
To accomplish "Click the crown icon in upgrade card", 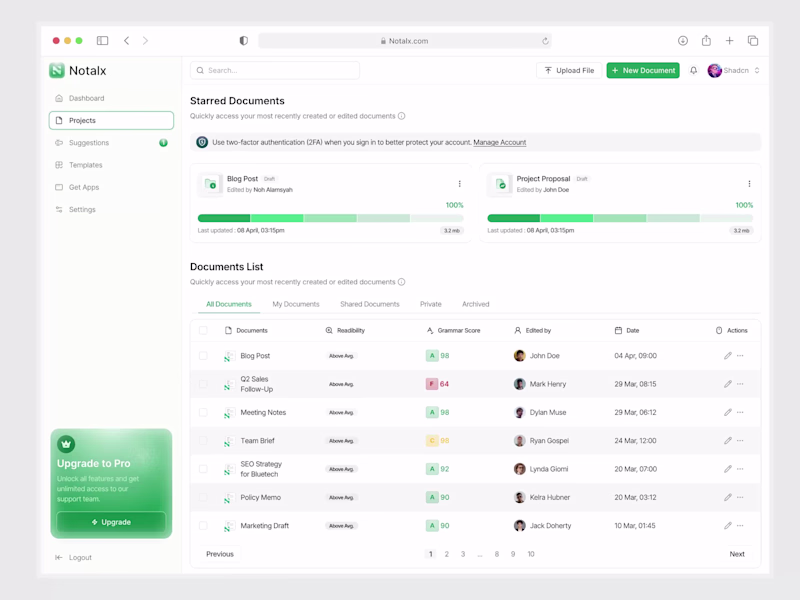I will click(x=66, y=444).
